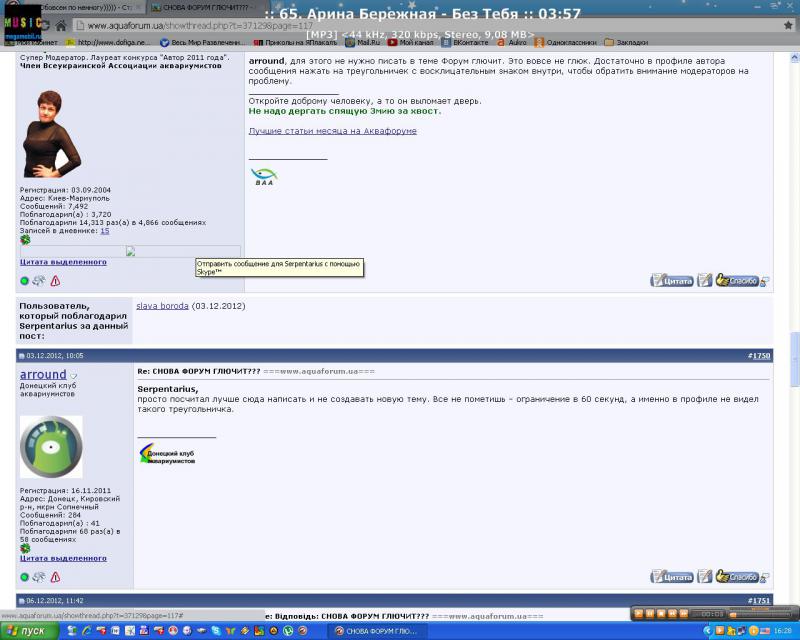The width and height of the screenshot is (800, 640).
Task: Open slava boroda's user profile link
Action: pyautogui.click(x=162, y=306)
